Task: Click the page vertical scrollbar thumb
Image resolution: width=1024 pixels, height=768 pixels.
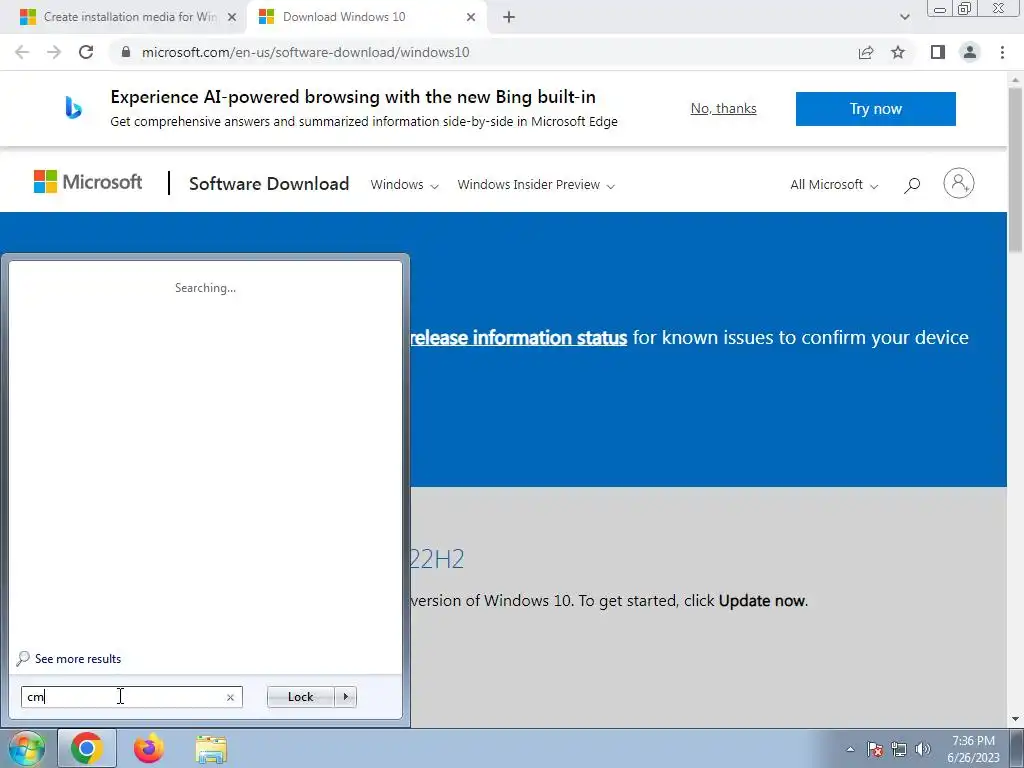Action: [x=1015, y=170]
